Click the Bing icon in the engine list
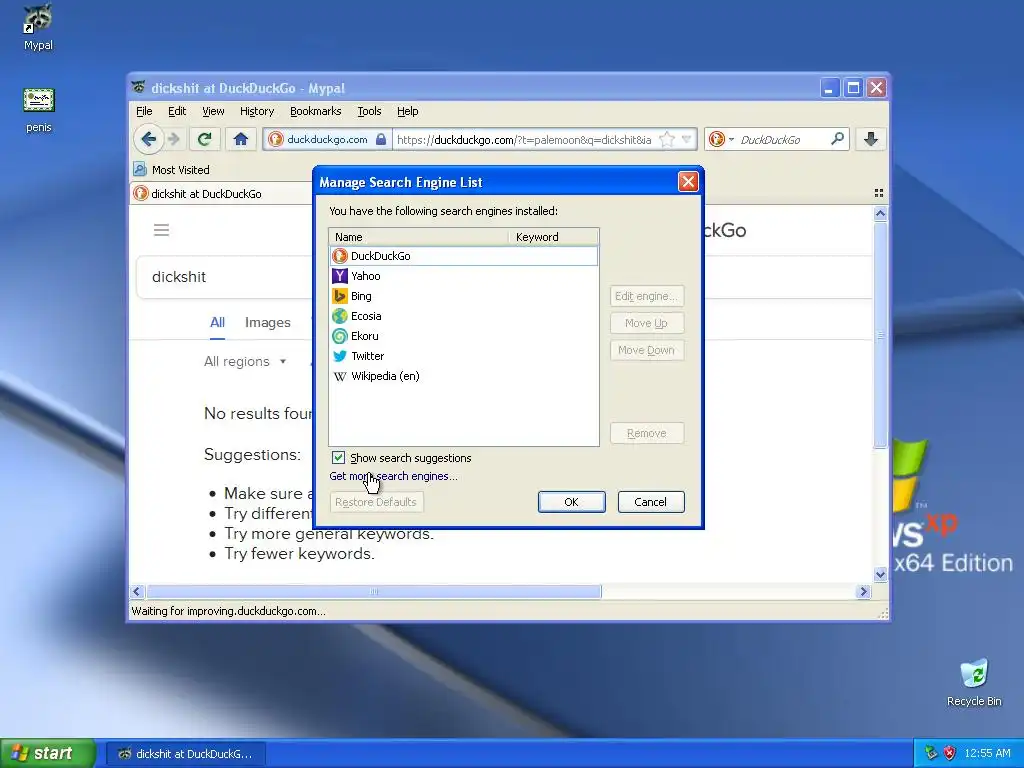This screenshot has width=1024, height=768. tap(340, 296)
